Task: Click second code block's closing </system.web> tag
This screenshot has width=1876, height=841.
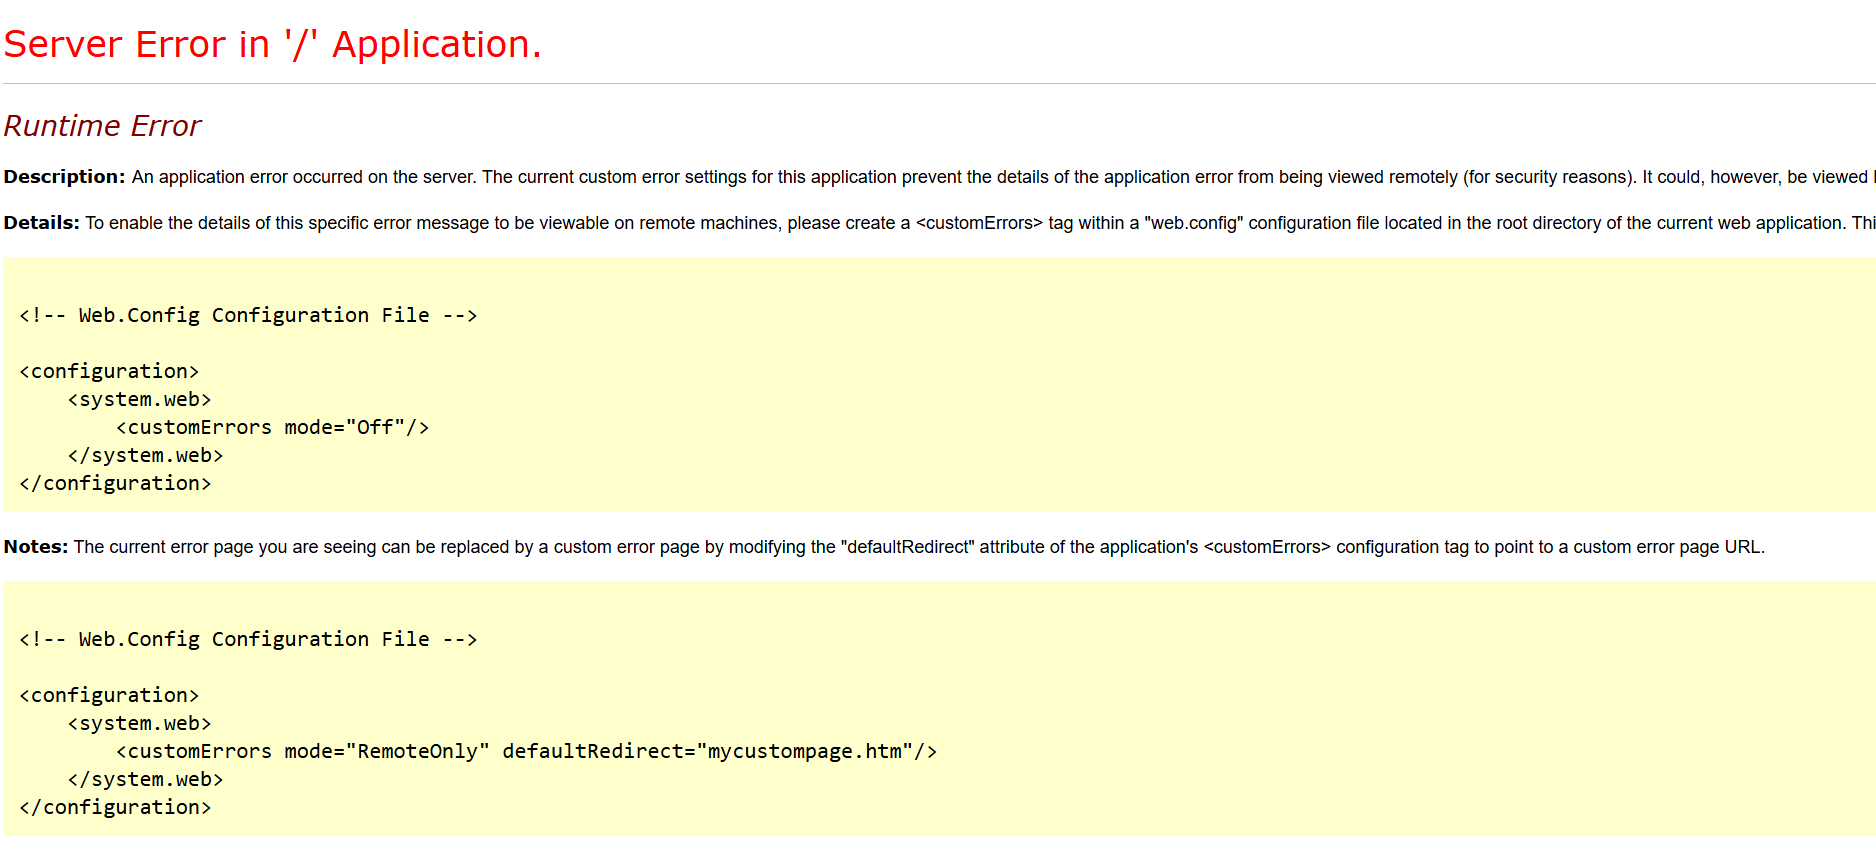Action: click(x=146, y=779)
